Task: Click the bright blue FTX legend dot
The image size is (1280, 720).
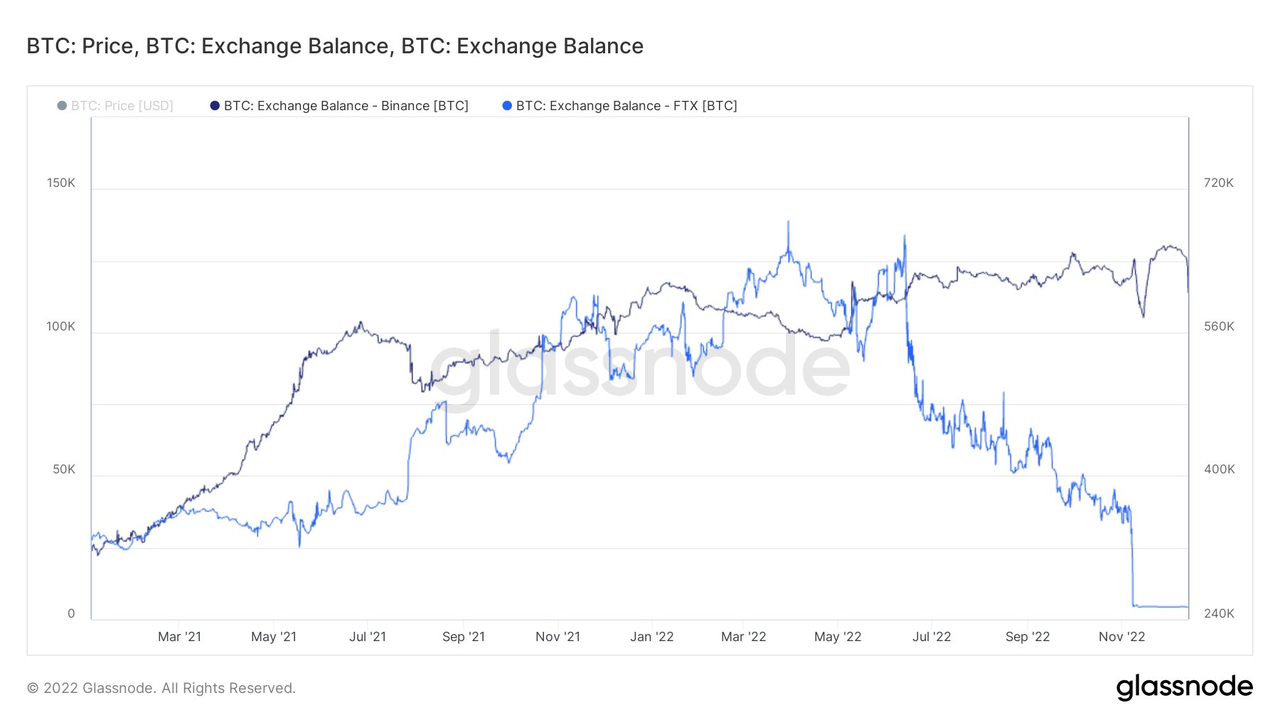Action: (x=507, y=106)
